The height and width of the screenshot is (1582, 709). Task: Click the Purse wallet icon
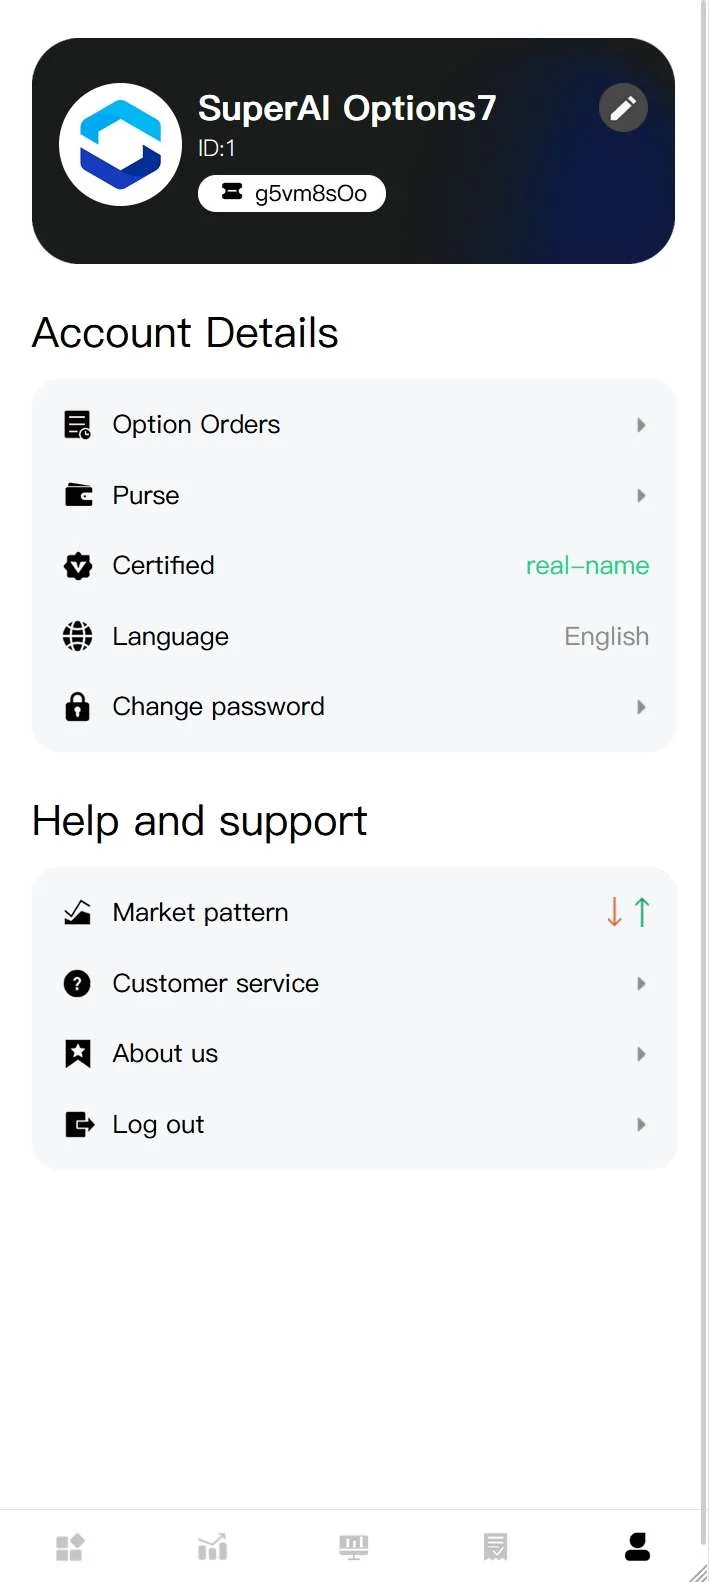pyautogui.click(x=78, y=495)
